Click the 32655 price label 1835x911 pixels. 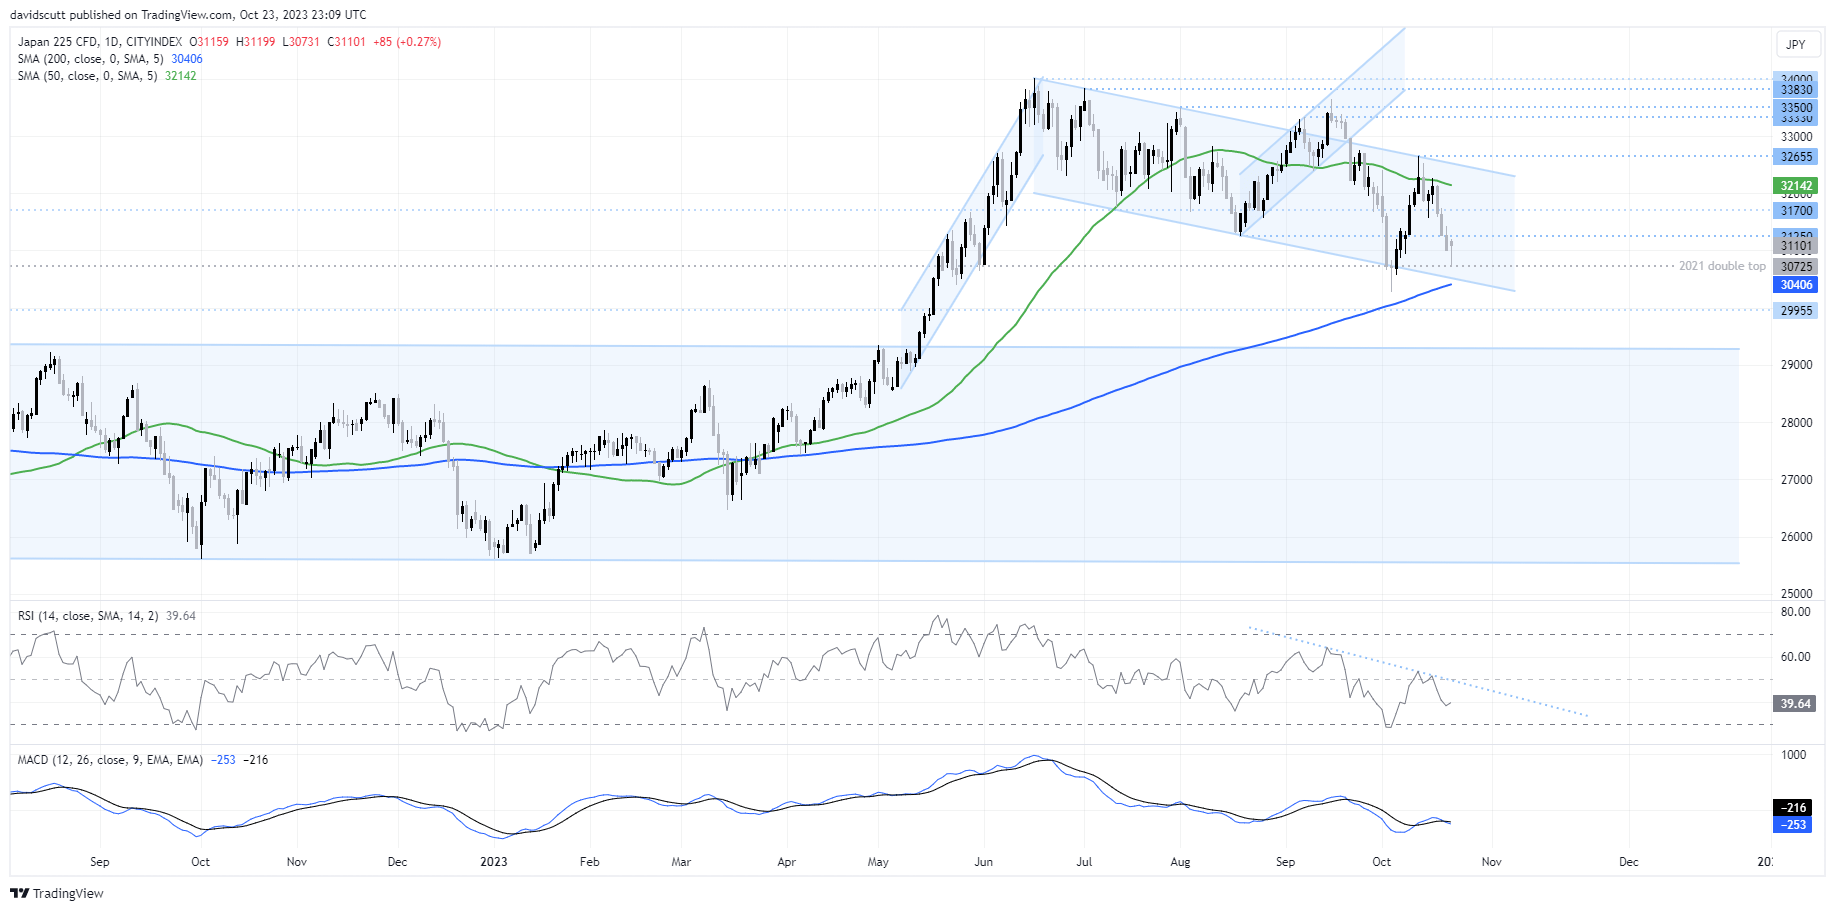[1796, 157]
